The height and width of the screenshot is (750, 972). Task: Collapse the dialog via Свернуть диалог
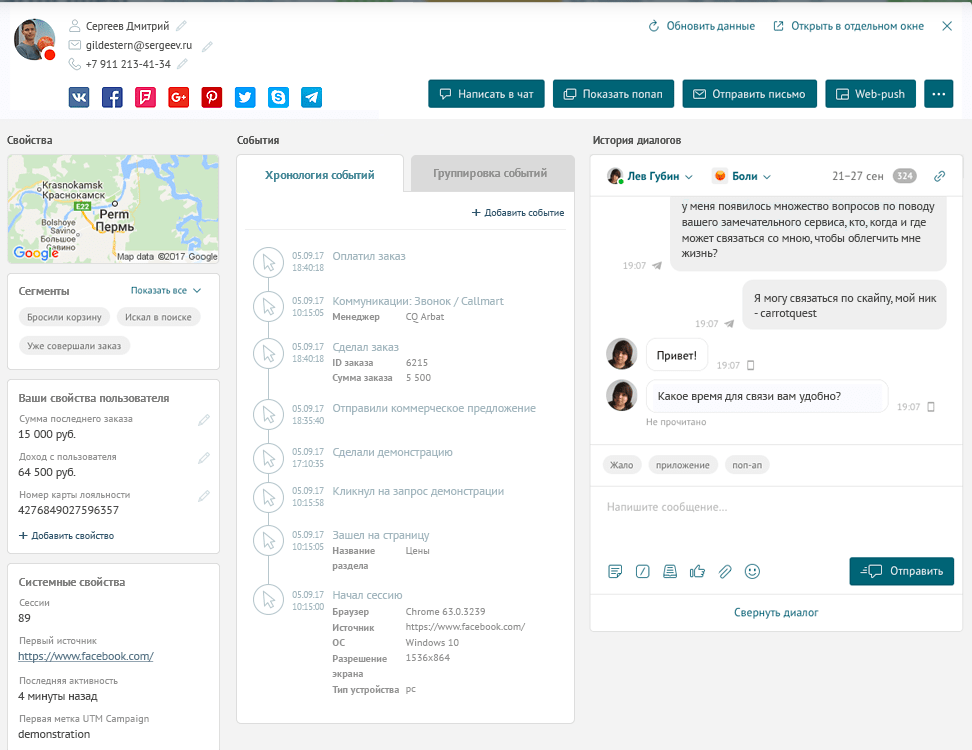(775, 612)
